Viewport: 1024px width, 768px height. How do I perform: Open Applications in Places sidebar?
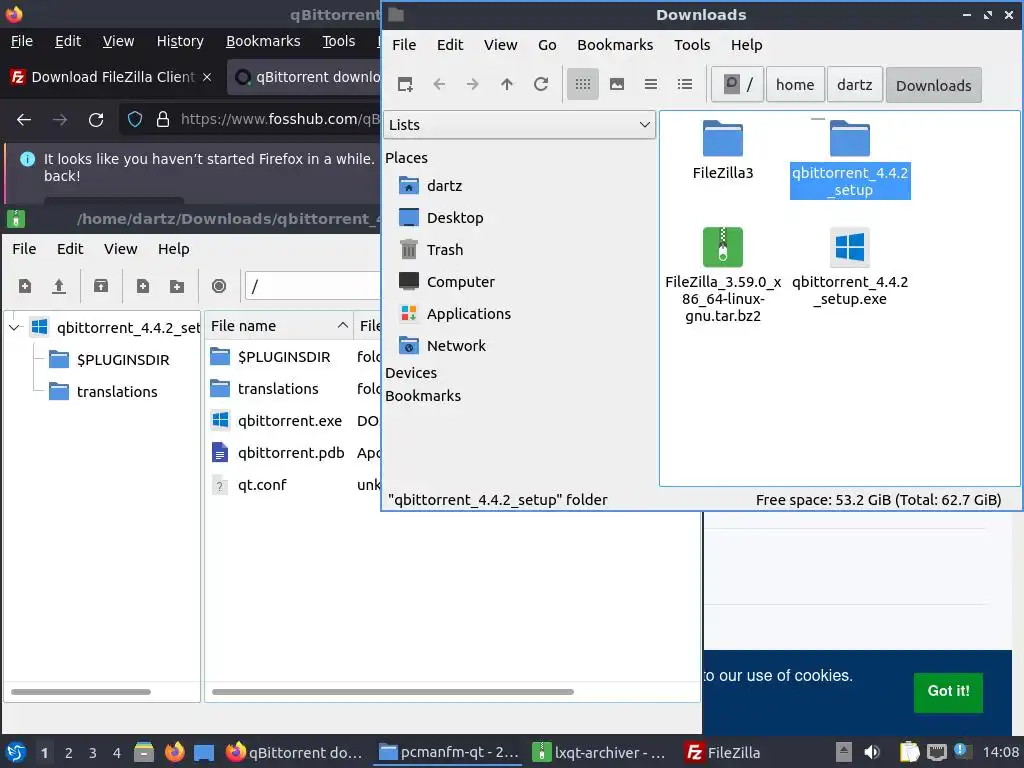point(468,314)
